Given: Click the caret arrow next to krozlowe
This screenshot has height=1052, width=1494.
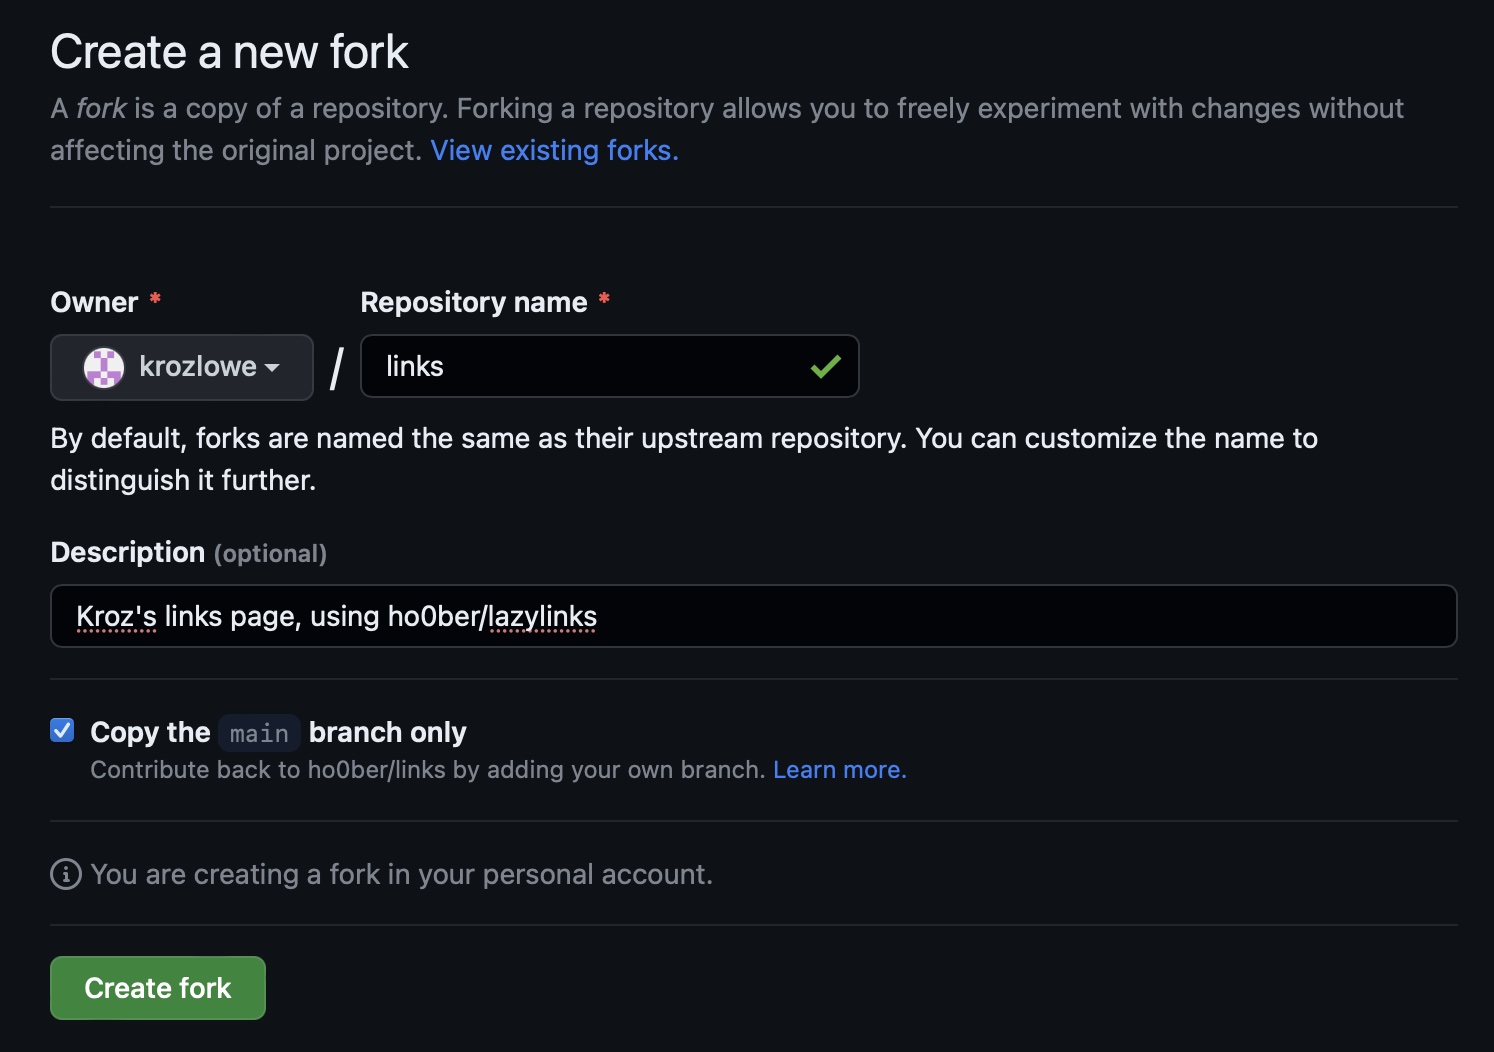Looking at the screenshot, I should pyautogui.click(x=272, y=368).
